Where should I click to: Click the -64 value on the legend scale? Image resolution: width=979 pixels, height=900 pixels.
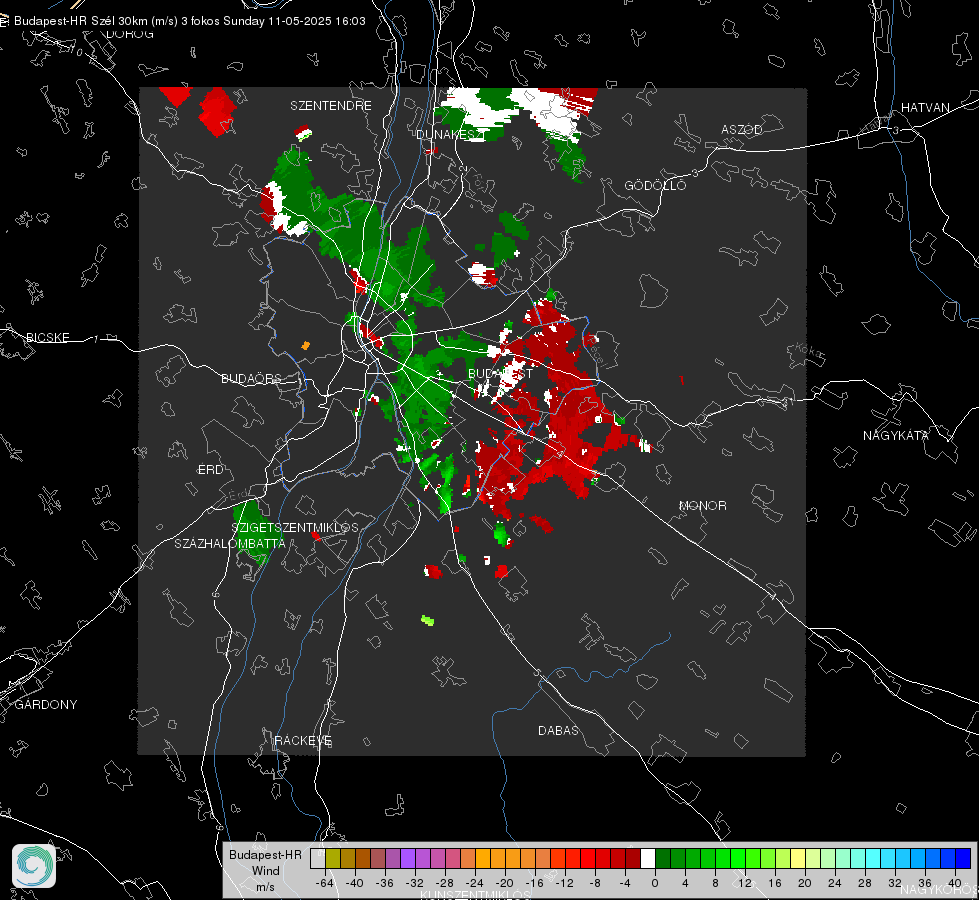325,883
